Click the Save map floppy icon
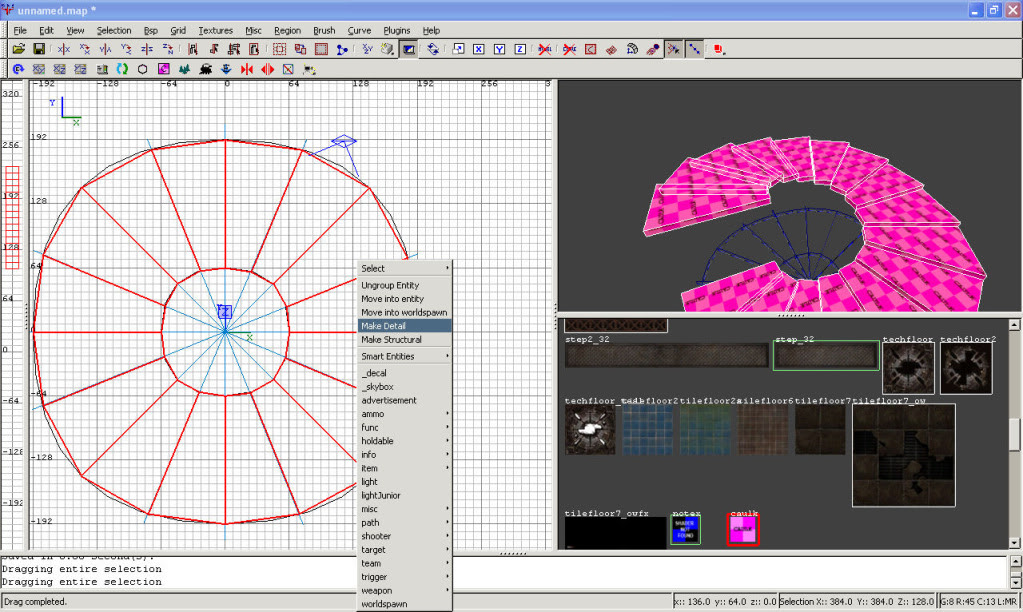This screenshot has height=612, width=1023. point(39,49)
